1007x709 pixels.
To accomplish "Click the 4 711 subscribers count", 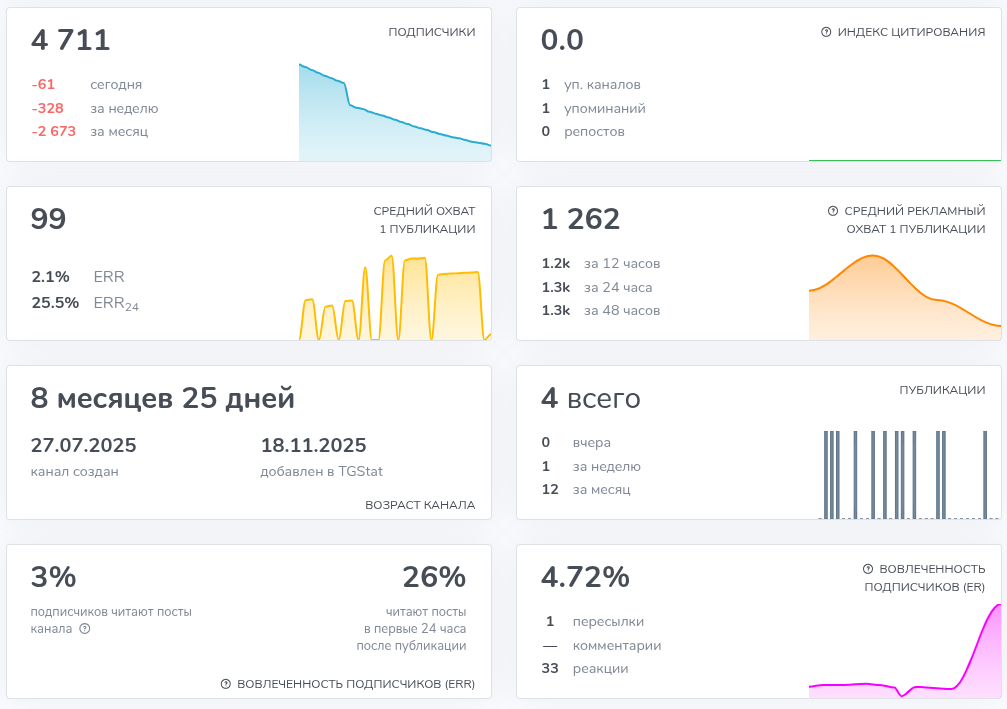I will tap(71, 41).
